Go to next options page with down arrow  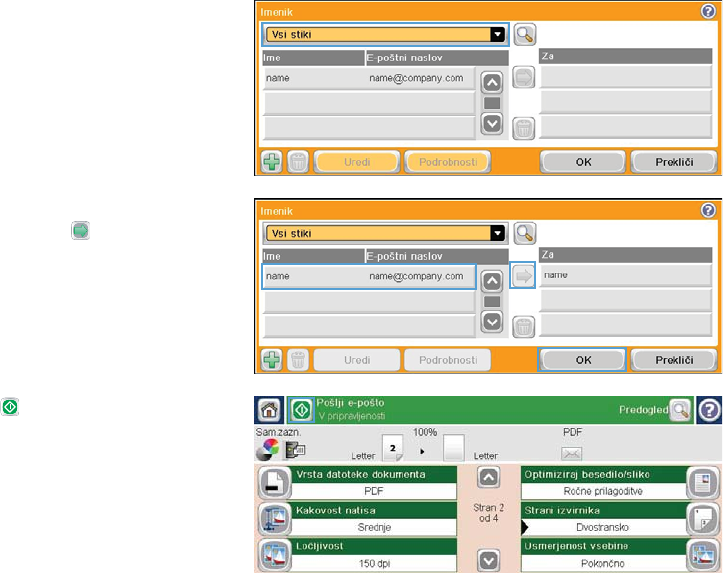coord(488,560)
